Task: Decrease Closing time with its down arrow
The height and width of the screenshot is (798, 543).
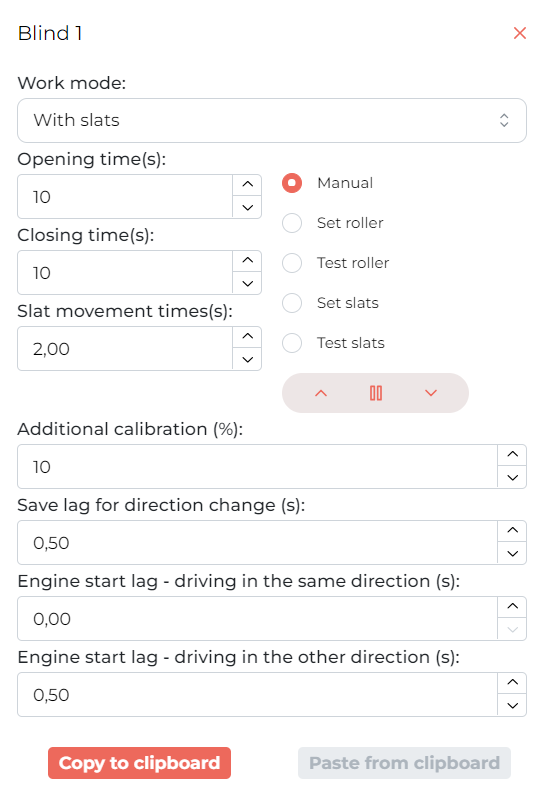Action: tap(247, 283)
